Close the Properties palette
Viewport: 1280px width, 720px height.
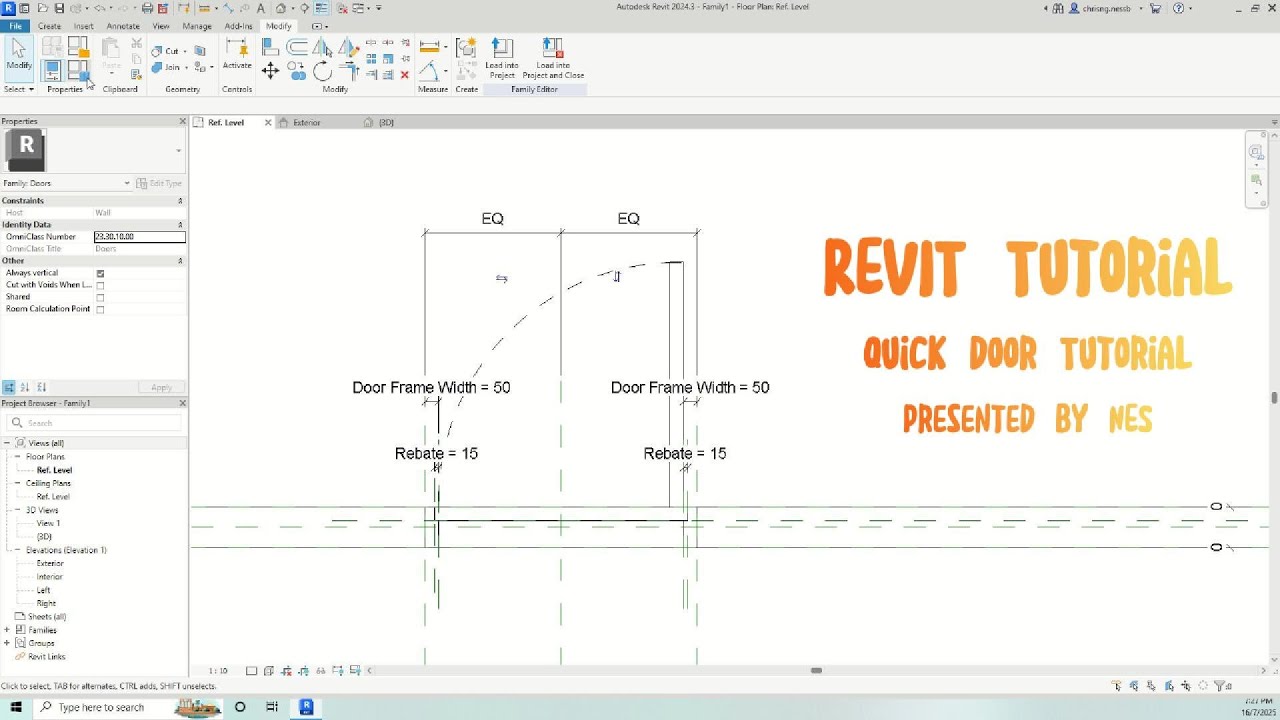tap(183, 121)
